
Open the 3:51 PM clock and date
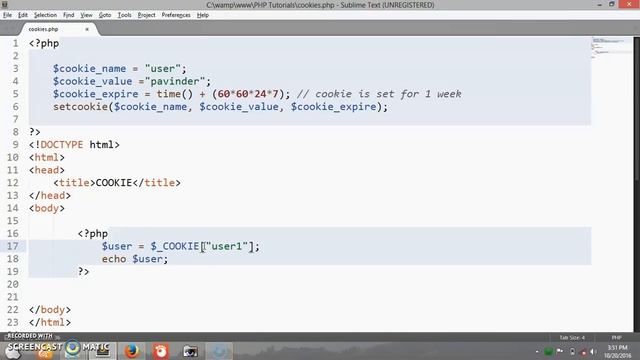617,351
